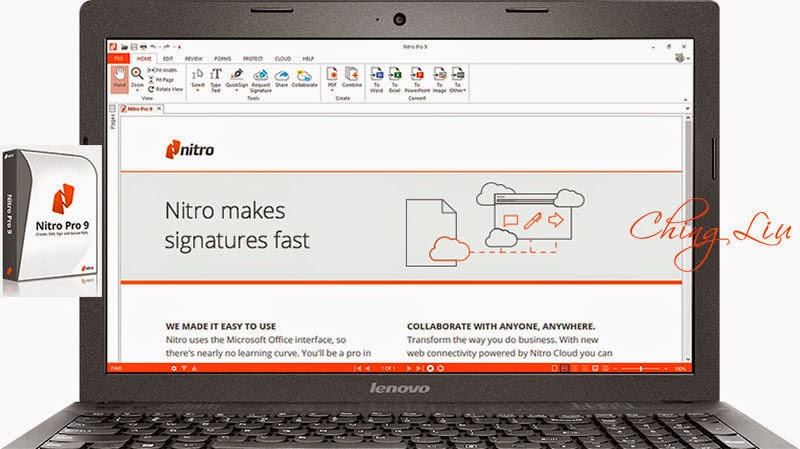Open the PDF create dropdown arrow

click(332, 90)
